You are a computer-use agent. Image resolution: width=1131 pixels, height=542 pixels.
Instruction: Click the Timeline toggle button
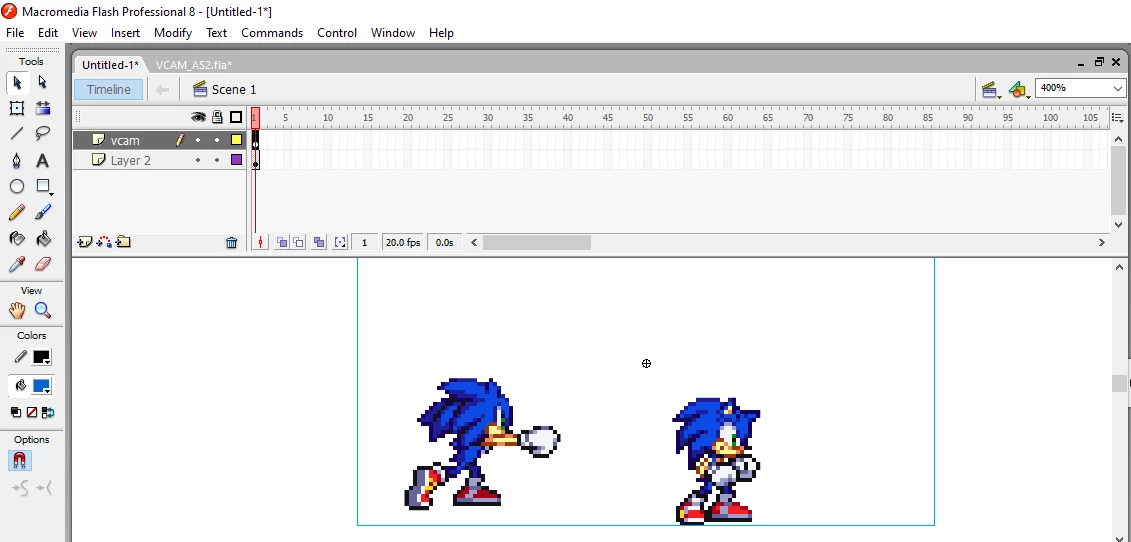(109, 89)
